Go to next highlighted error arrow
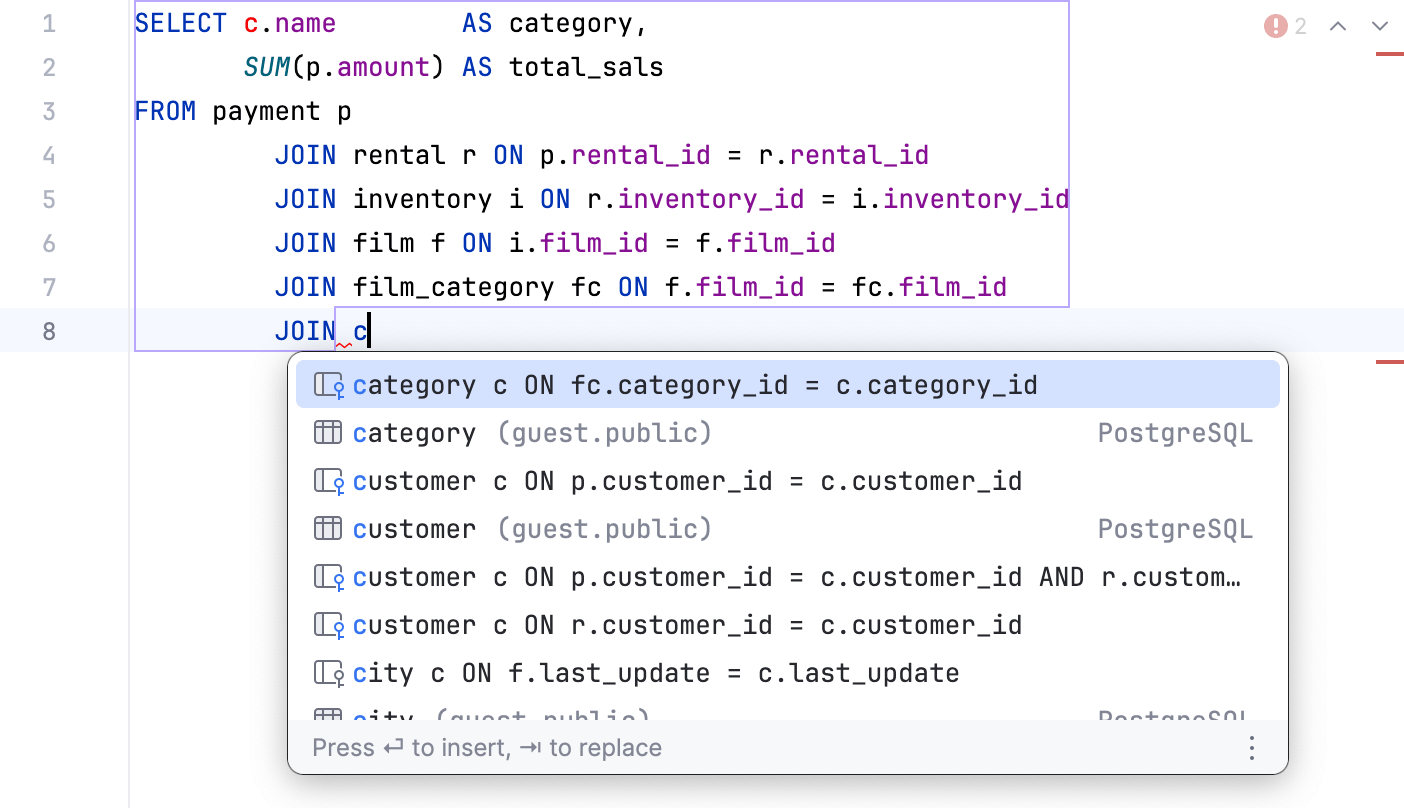Screen dimensions: 1404x808 (x=1381, y=26)
